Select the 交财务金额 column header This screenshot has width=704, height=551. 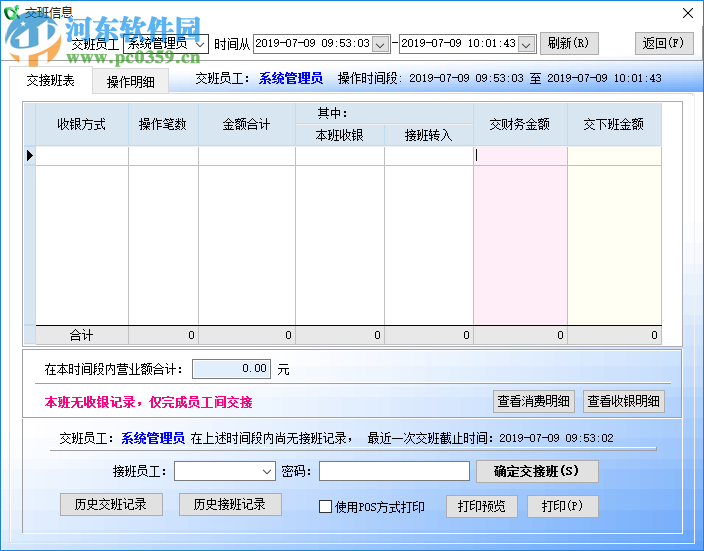pos(520,124)
